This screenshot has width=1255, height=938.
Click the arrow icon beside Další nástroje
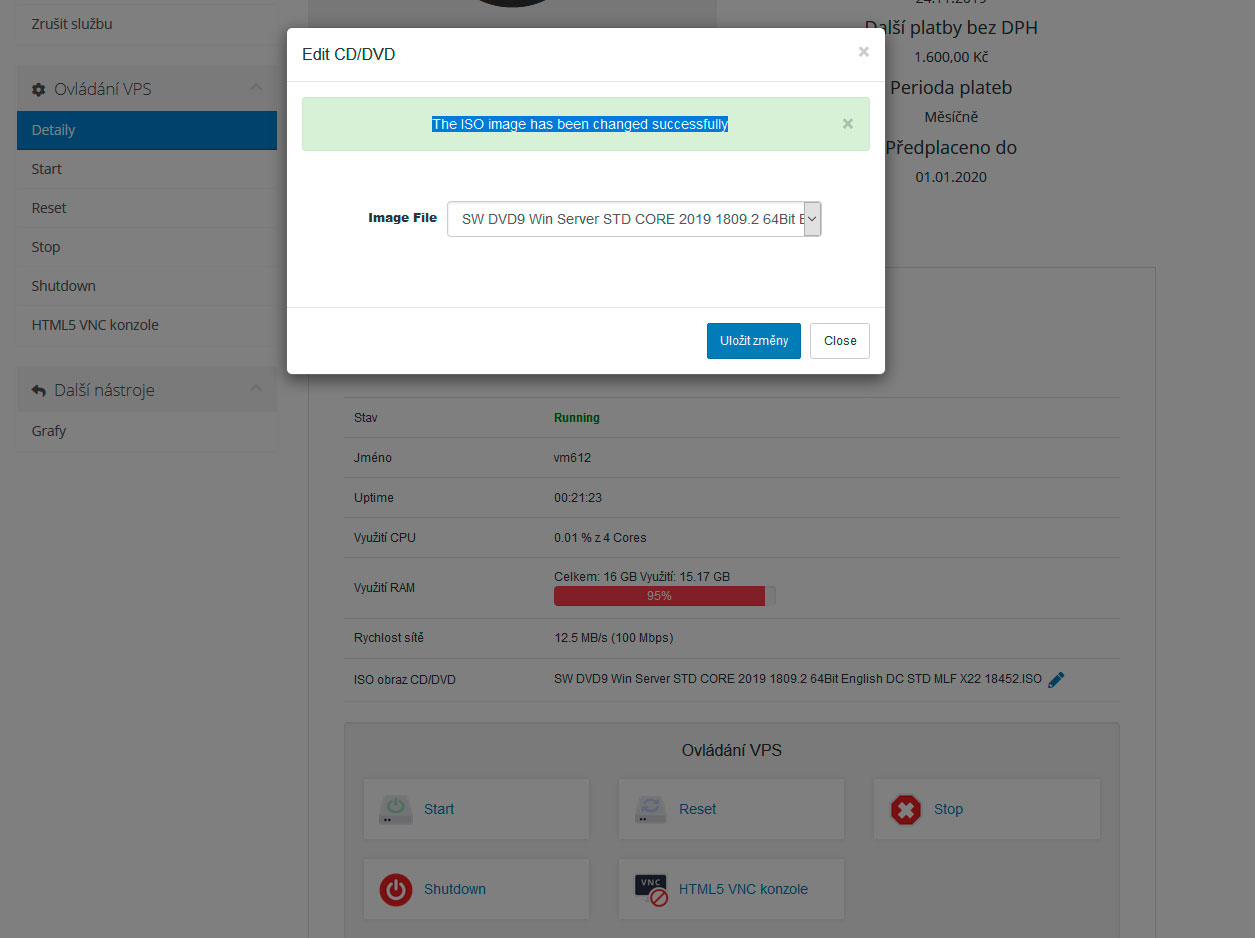point(39,390)
